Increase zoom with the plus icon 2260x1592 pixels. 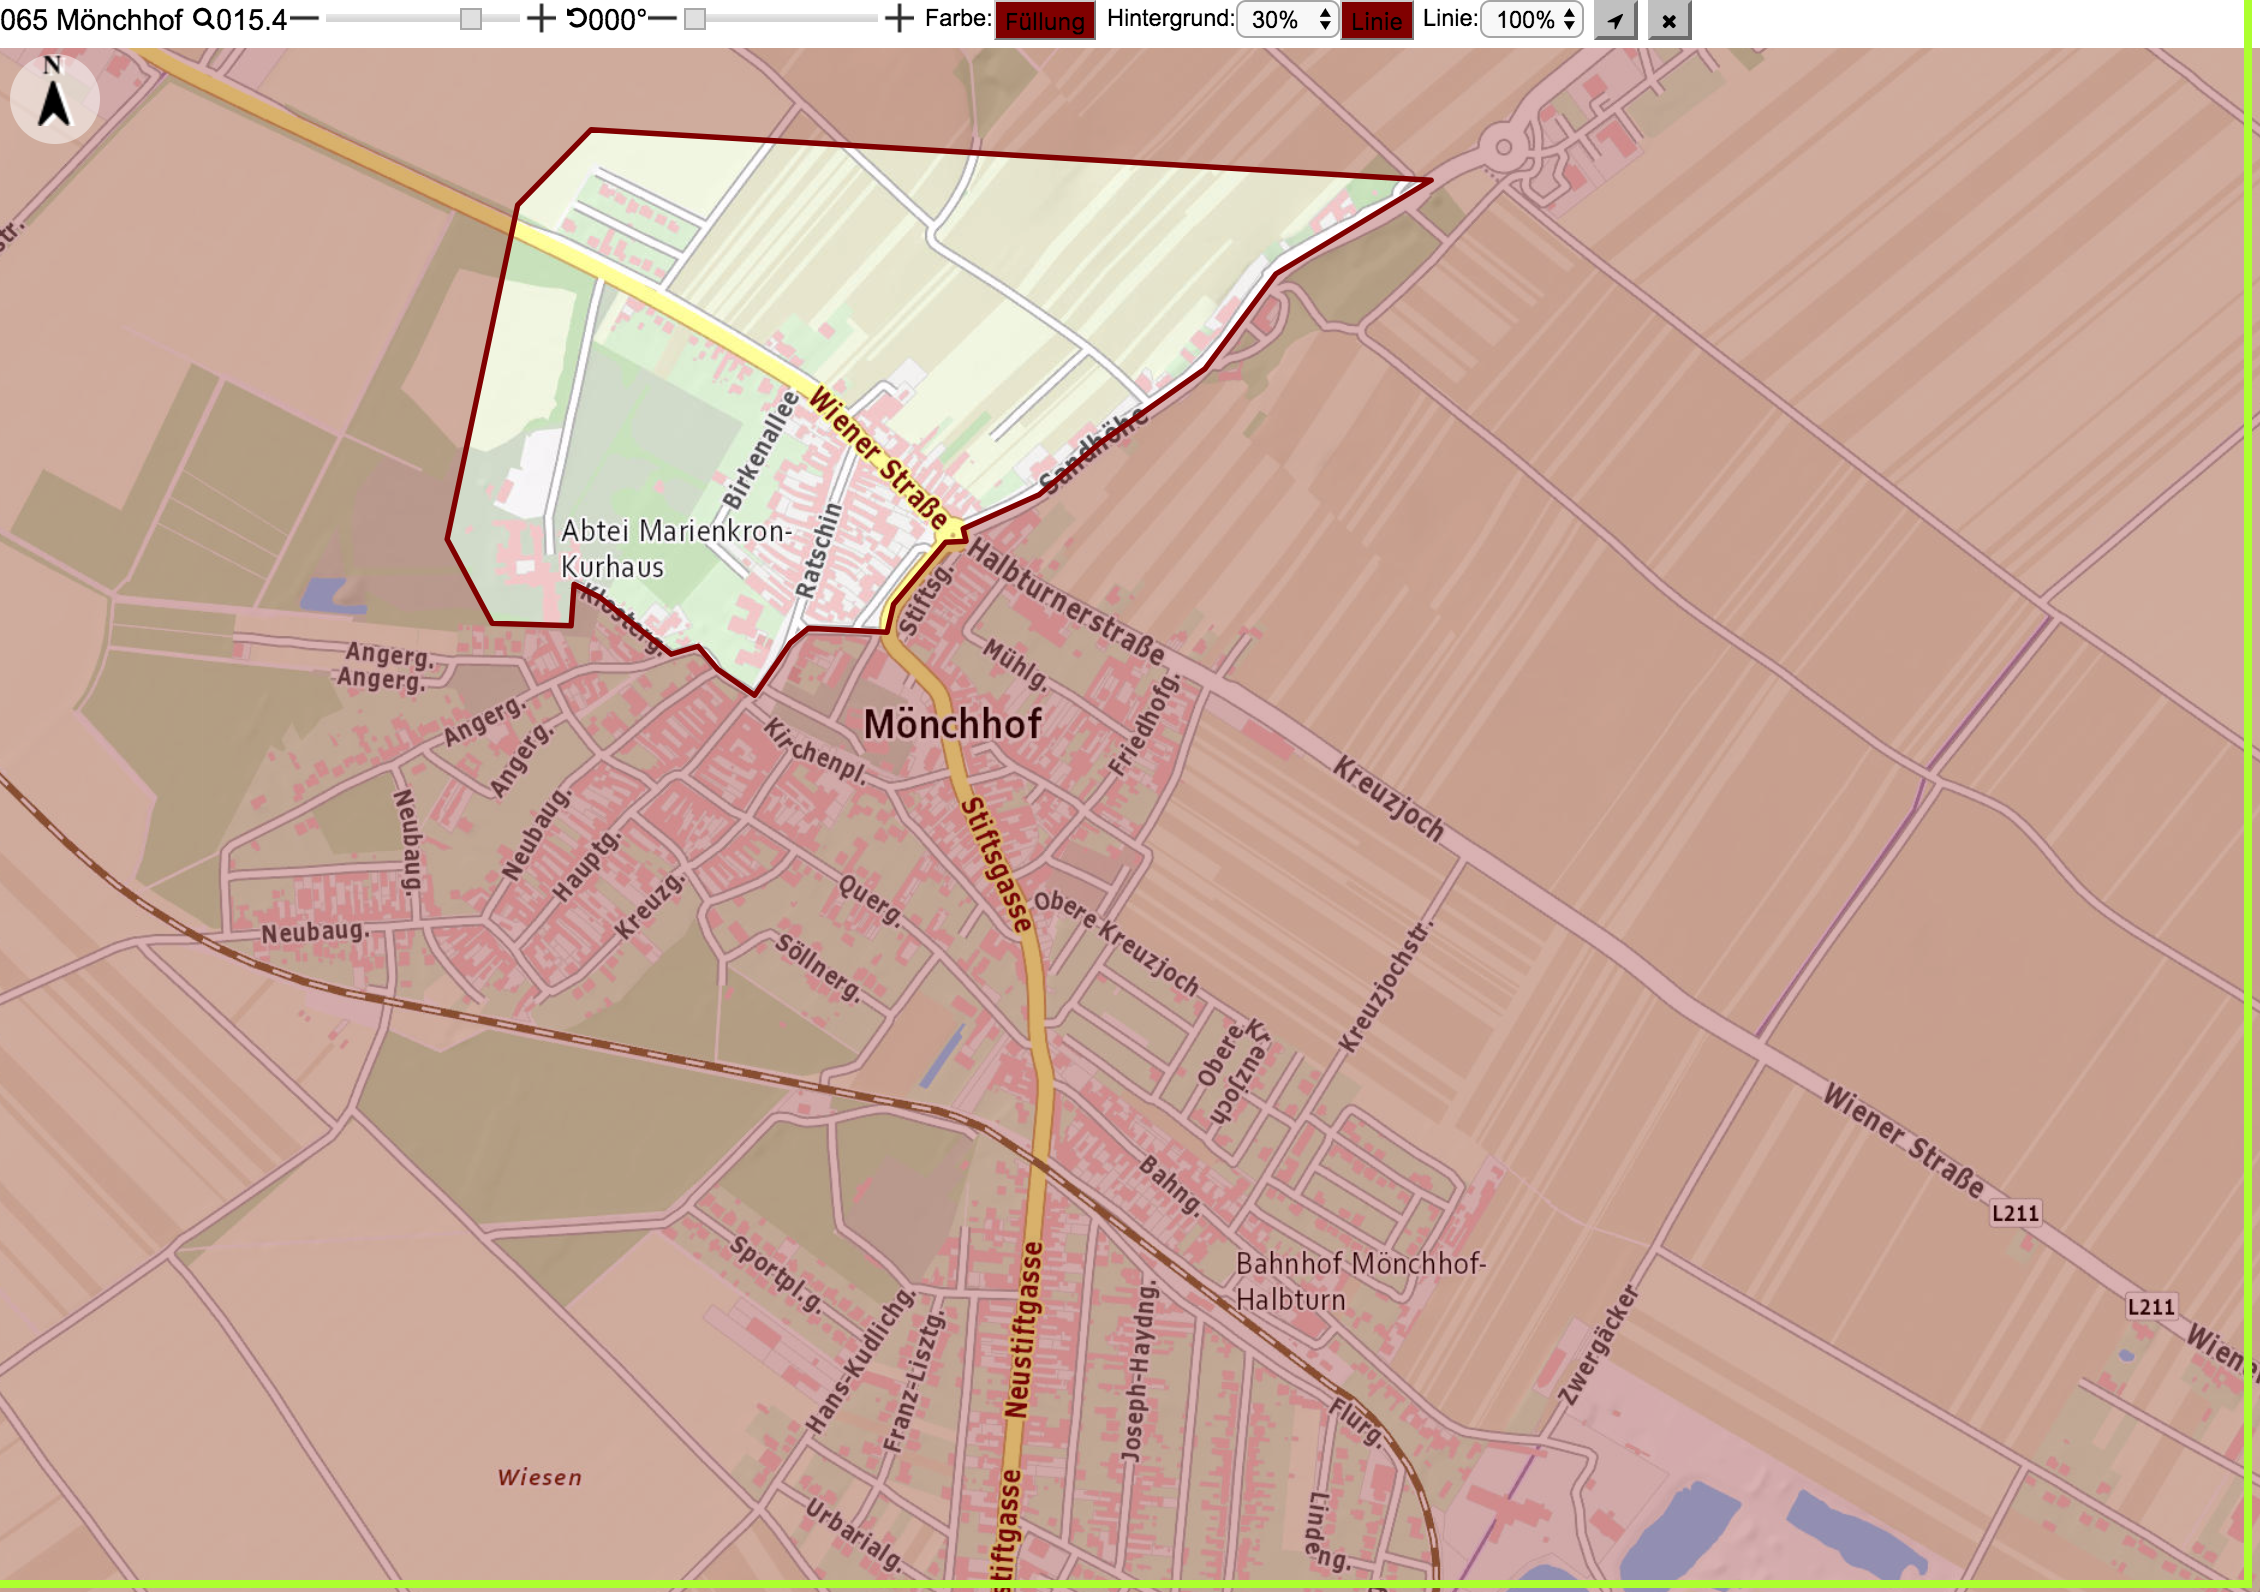pyautogui.click(x=541, y=19)
